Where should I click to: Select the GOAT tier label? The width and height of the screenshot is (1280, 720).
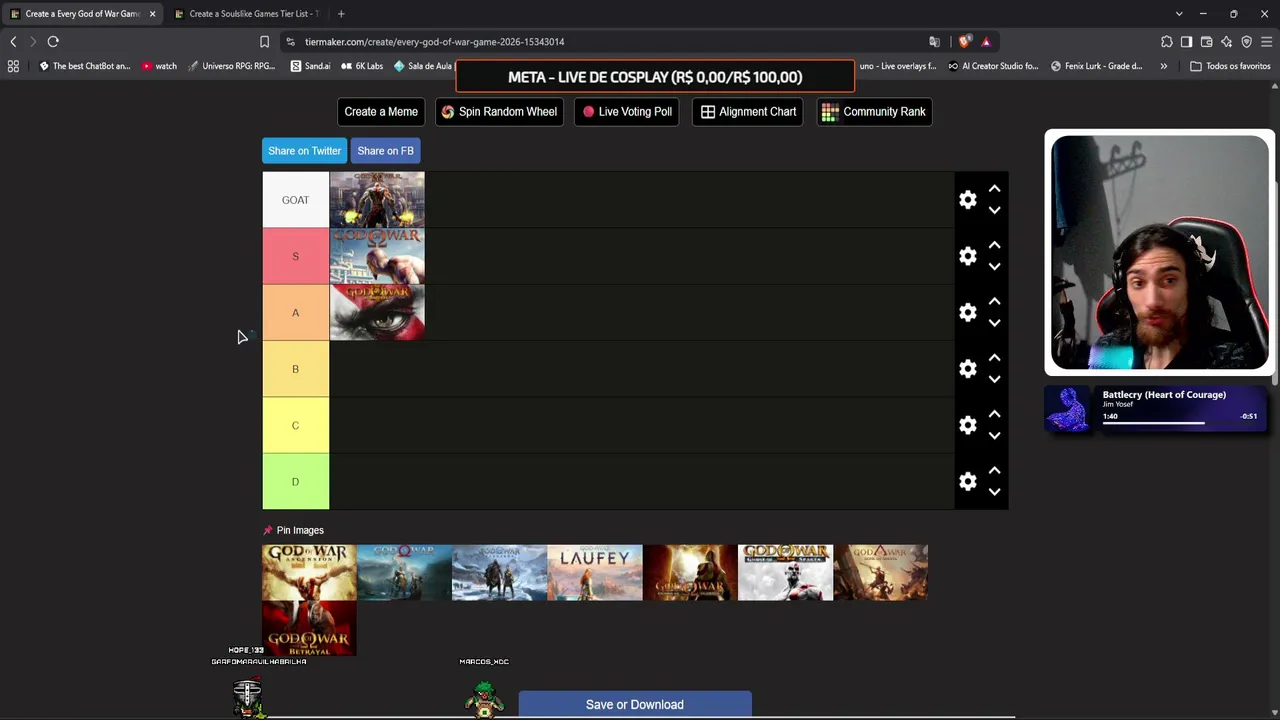[x=295, y=200]
